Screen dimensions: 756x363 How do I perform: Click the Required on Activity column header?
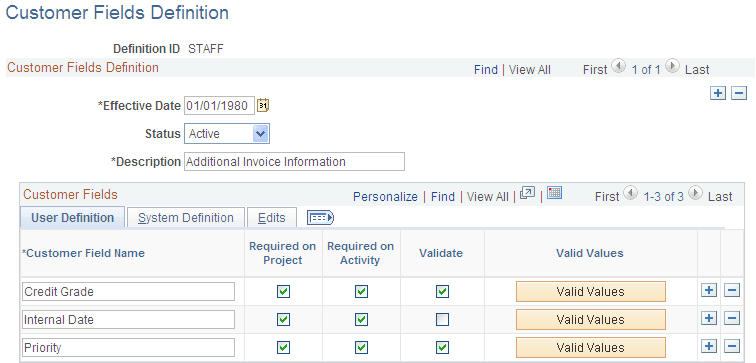coord(360,253)
